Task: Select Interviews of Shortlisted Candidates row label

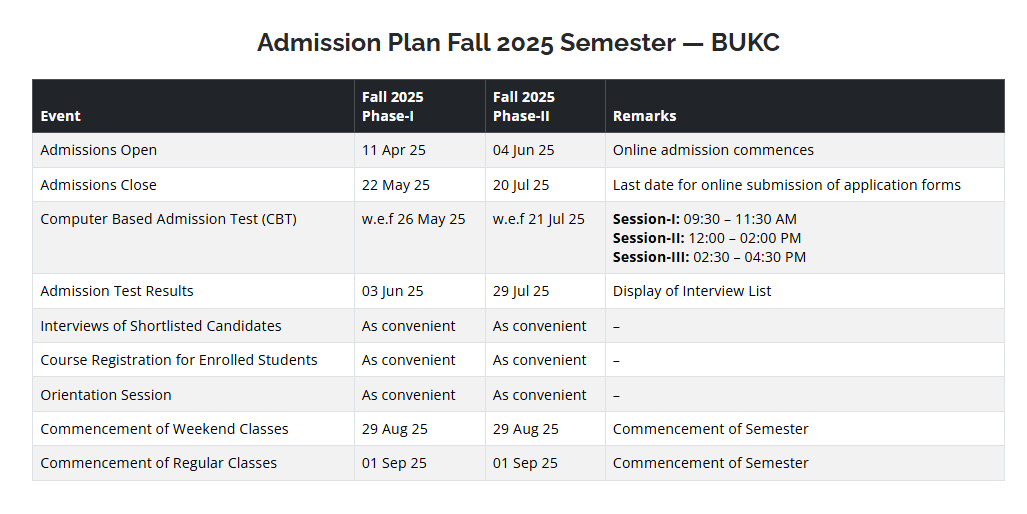Action: click(x=160, y=325)
